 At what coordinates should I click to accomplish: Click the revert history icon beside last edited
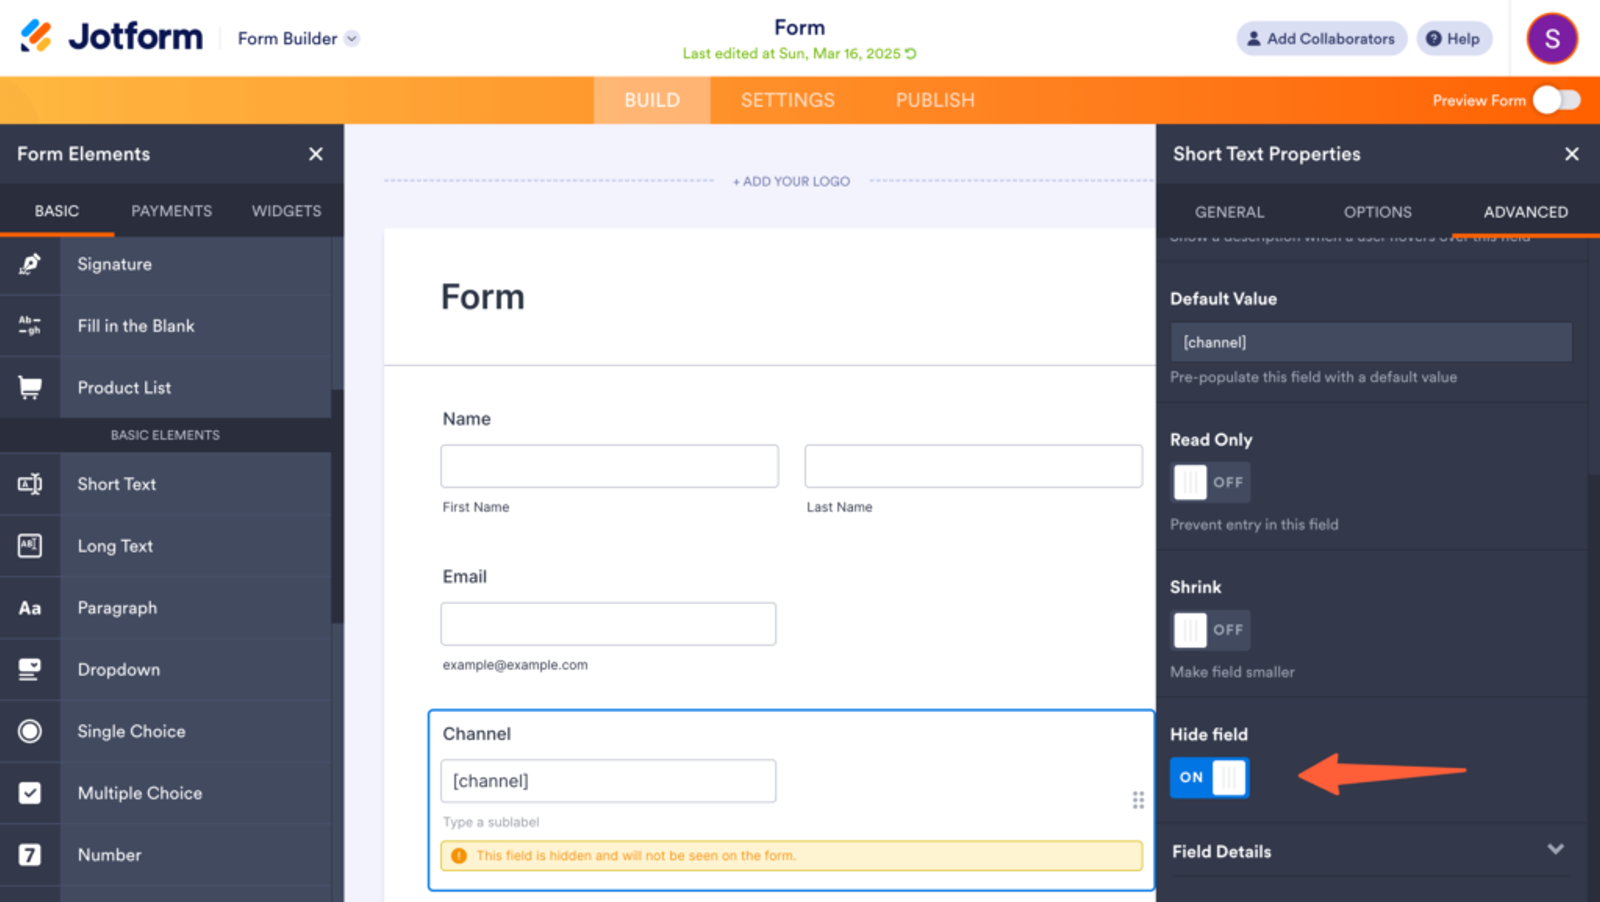[x=911, y=54]
